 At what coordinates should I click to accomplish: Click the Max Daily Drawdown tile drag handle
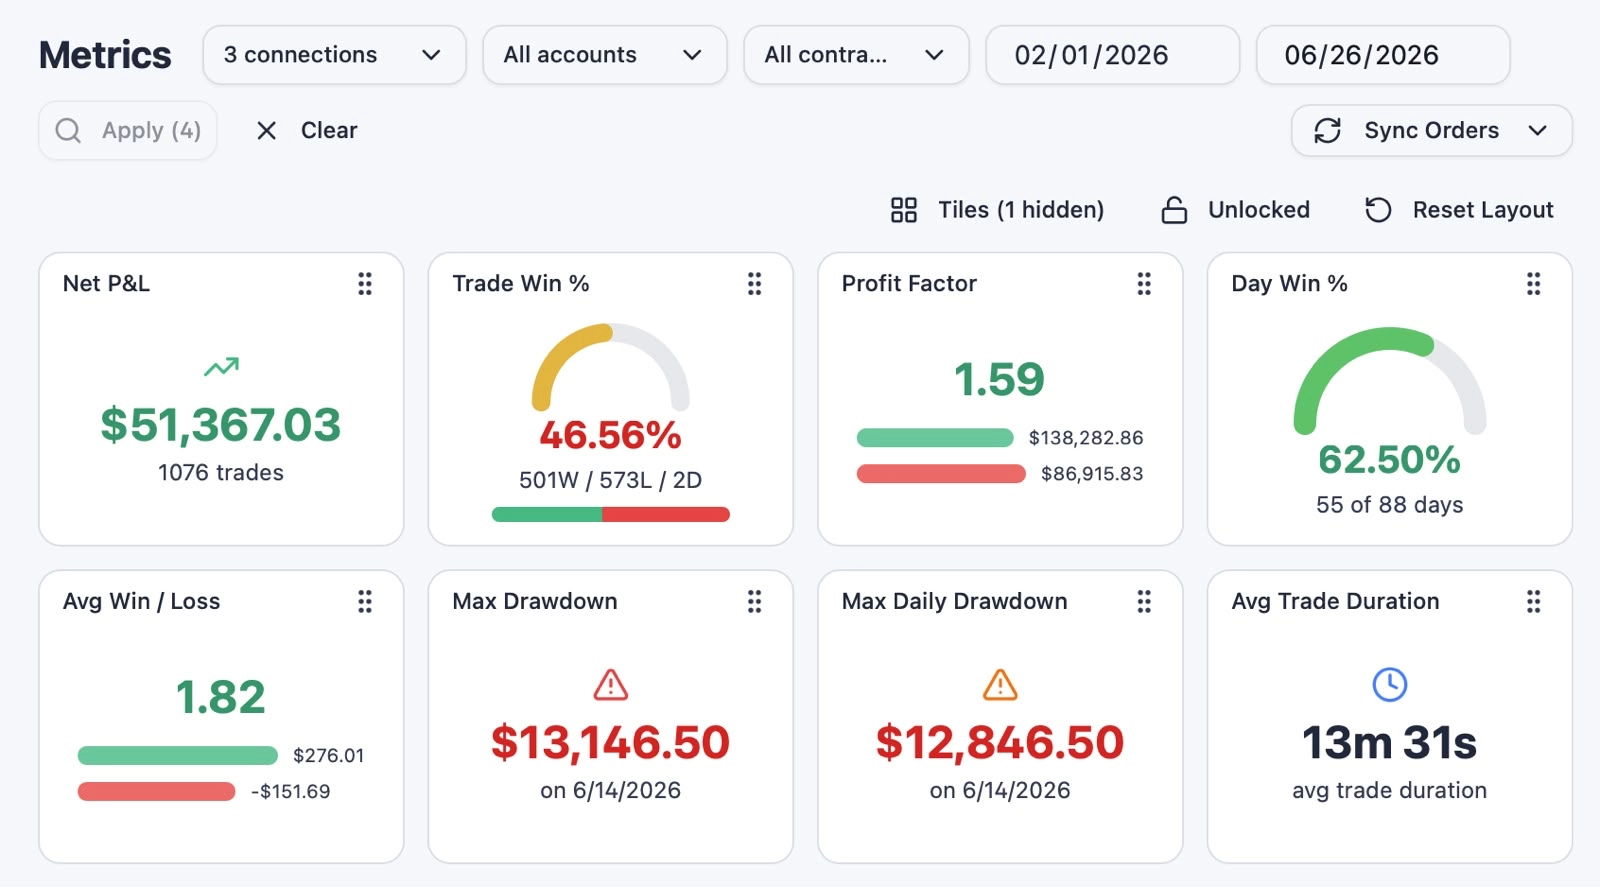click(x=1144, y=601)
